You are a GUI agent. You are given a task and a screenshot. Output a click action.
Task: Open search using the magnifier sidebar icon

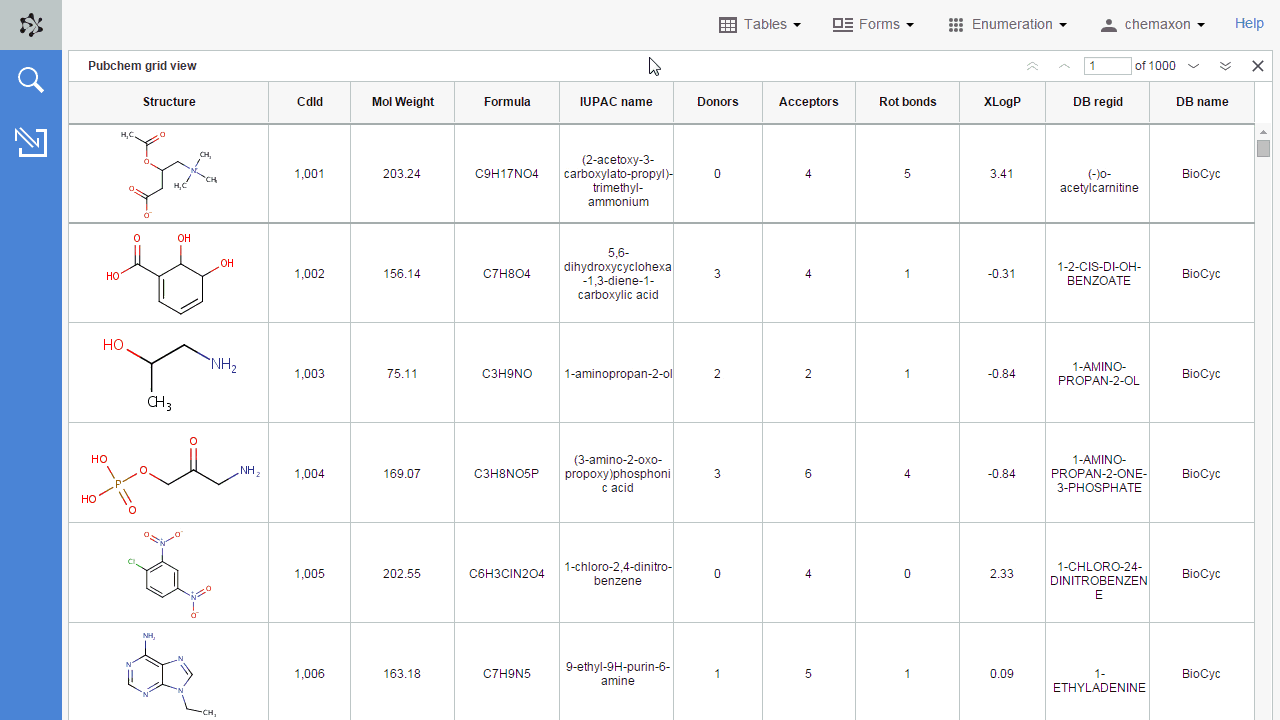pyautogui.click(x=31, y=79)
